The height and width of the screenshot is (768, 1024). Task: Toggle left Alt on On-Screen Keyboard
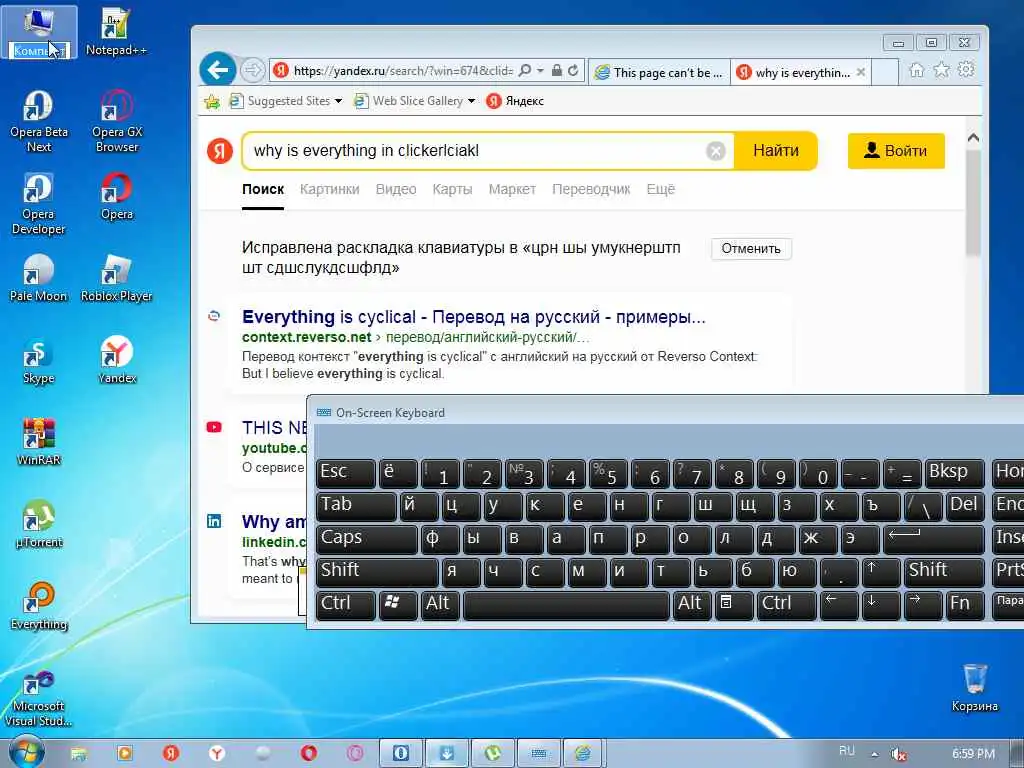click(x=440, y=605)
